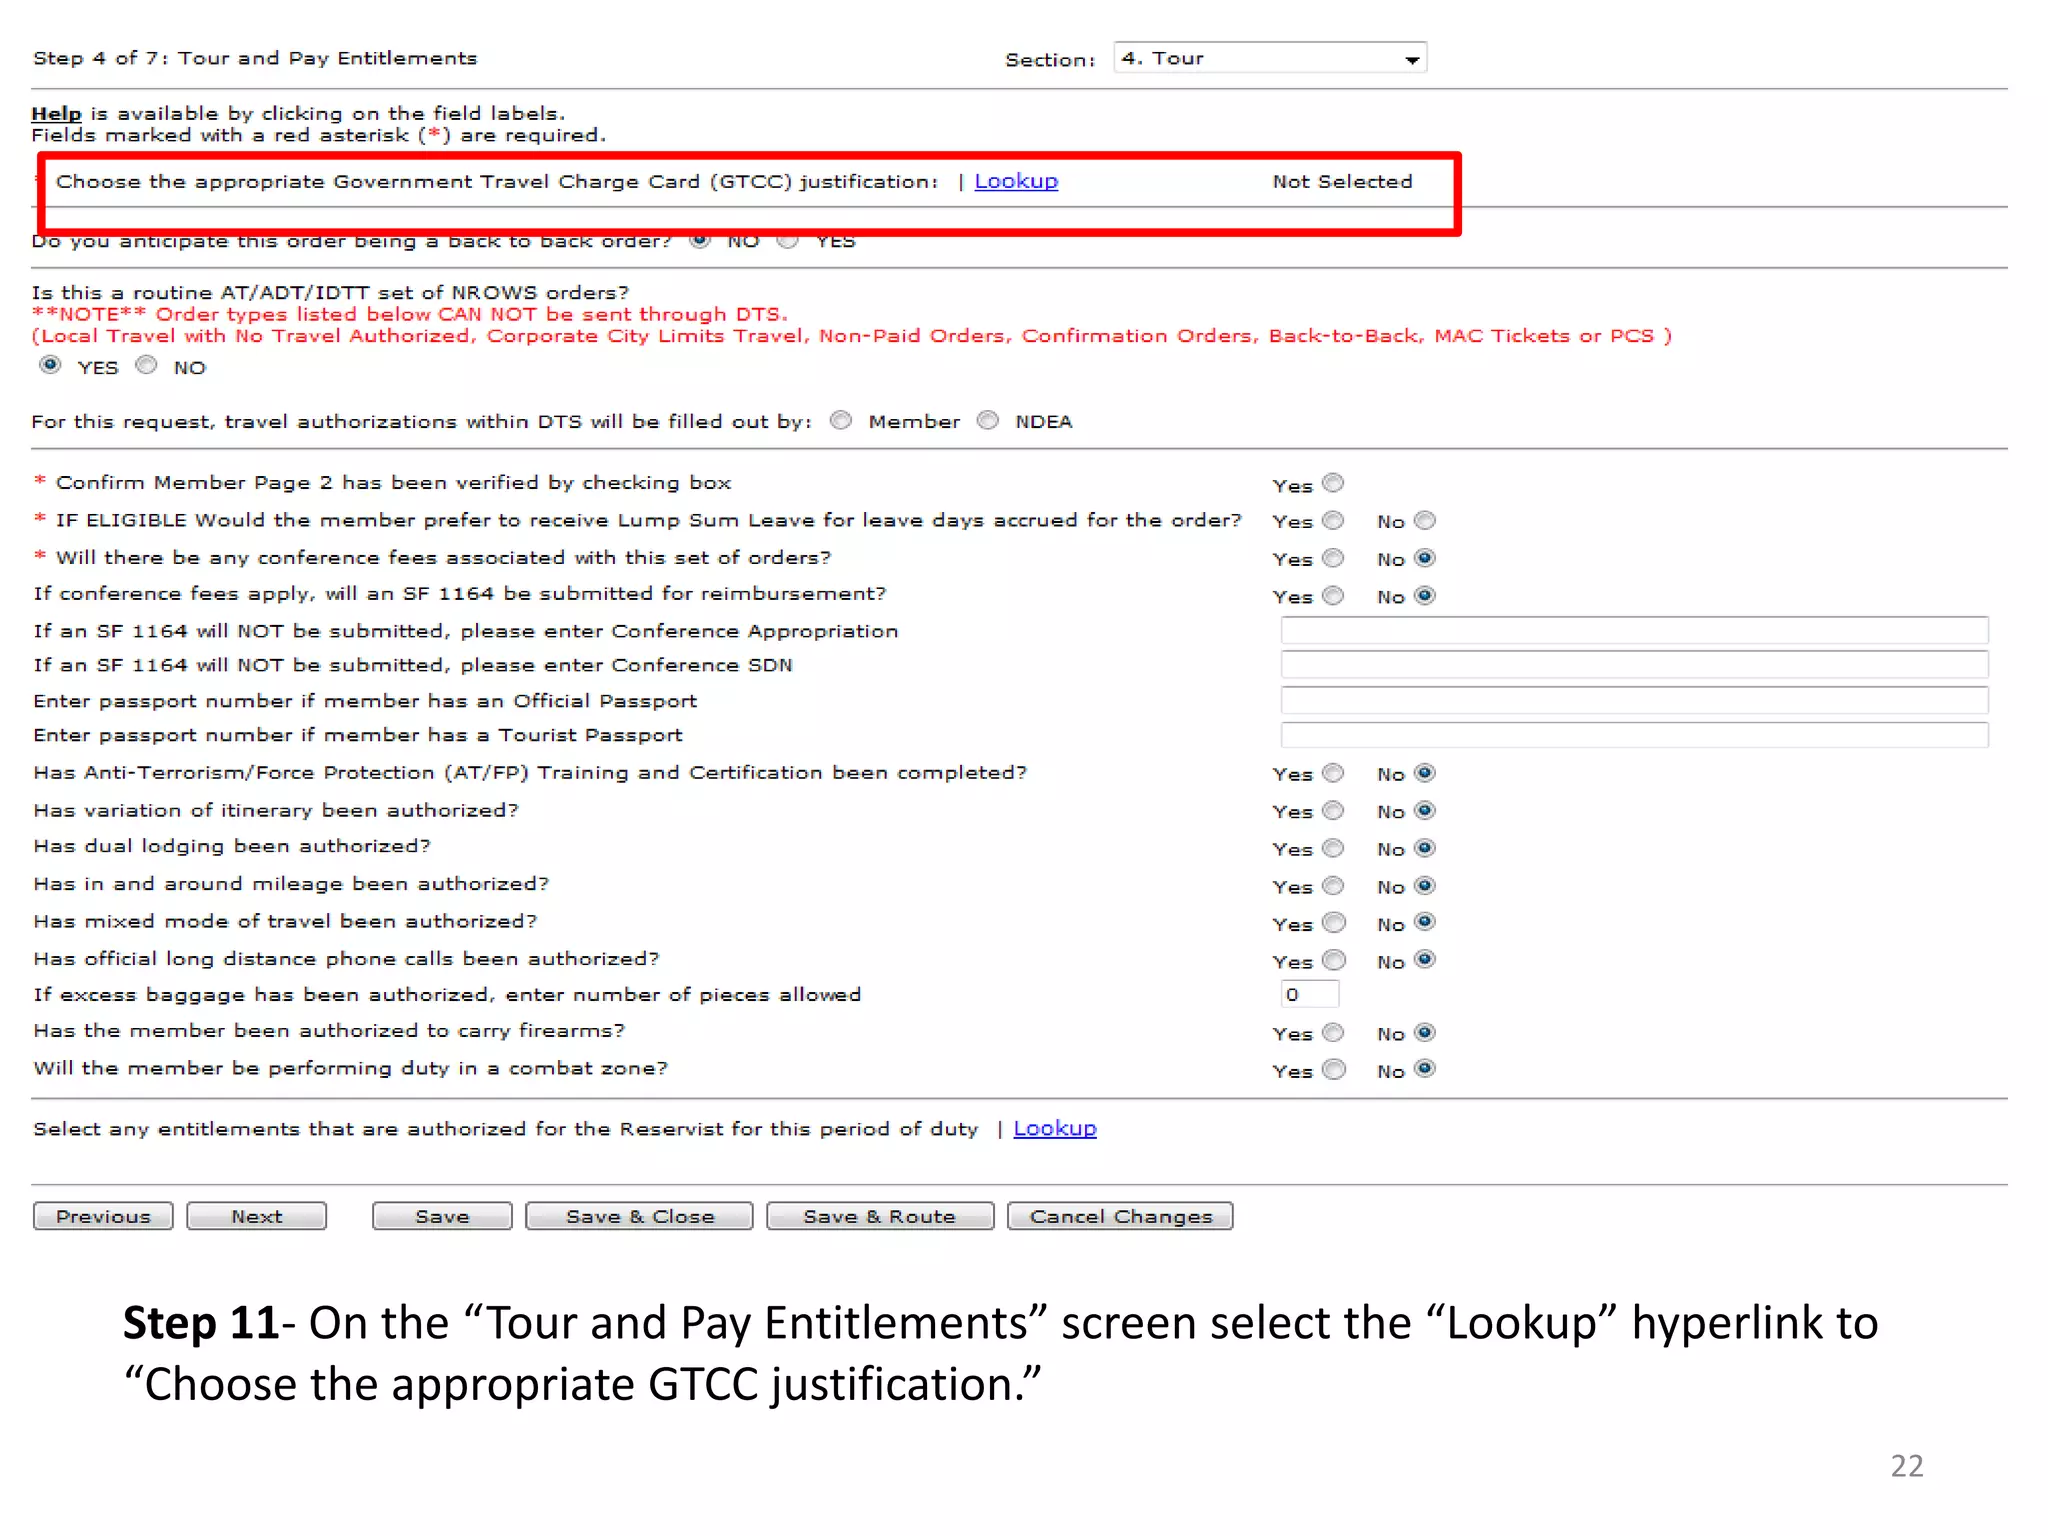2048x1536 pixels.
Task: Click the excess baggage pieces field
Action: point(1308,994)
